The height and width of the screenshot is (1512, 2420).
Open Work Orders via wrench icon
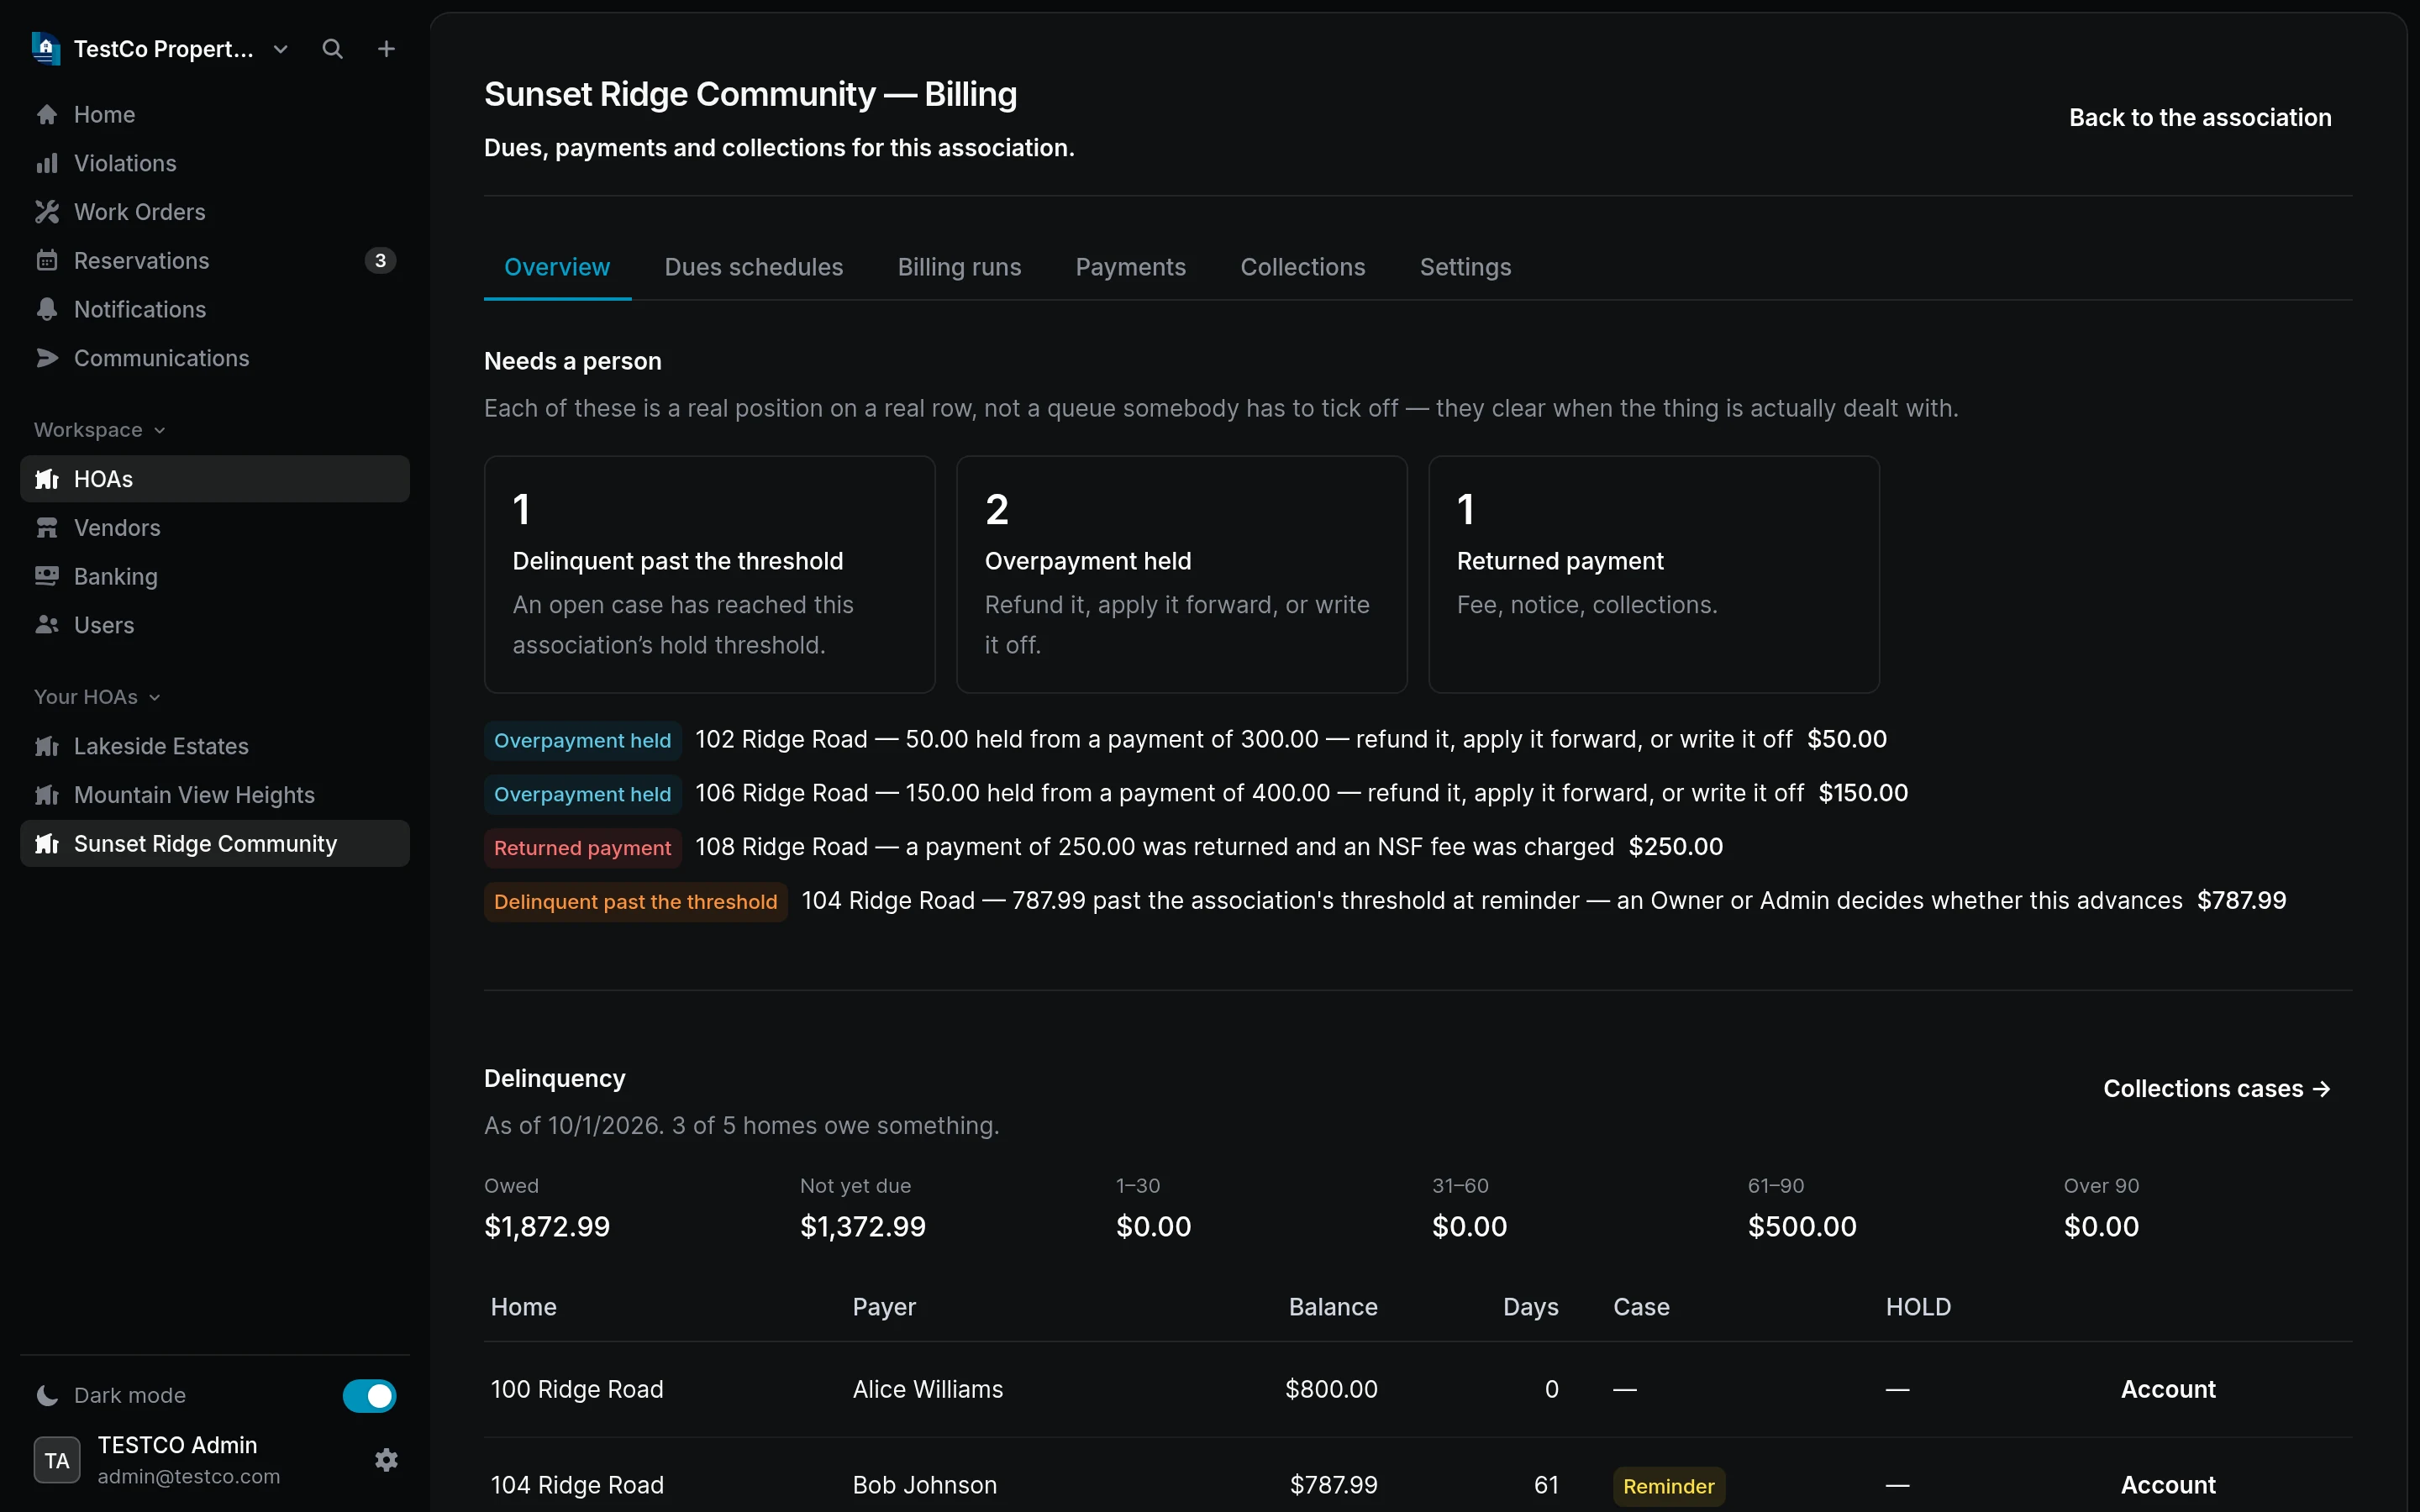(47, 212)
